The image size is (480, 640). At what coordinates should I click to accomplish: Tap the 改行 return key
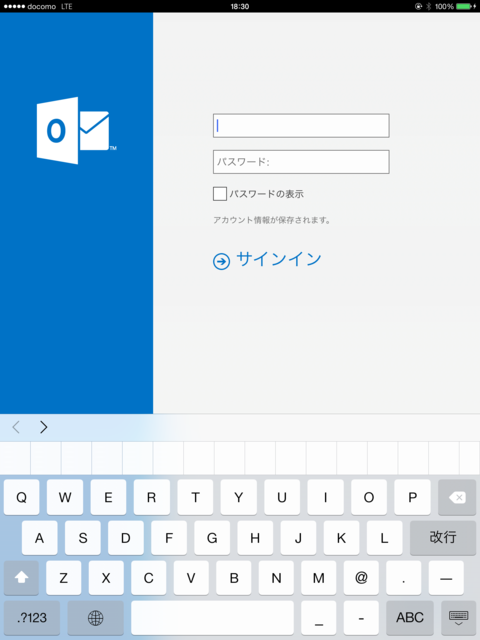[443, 538]
